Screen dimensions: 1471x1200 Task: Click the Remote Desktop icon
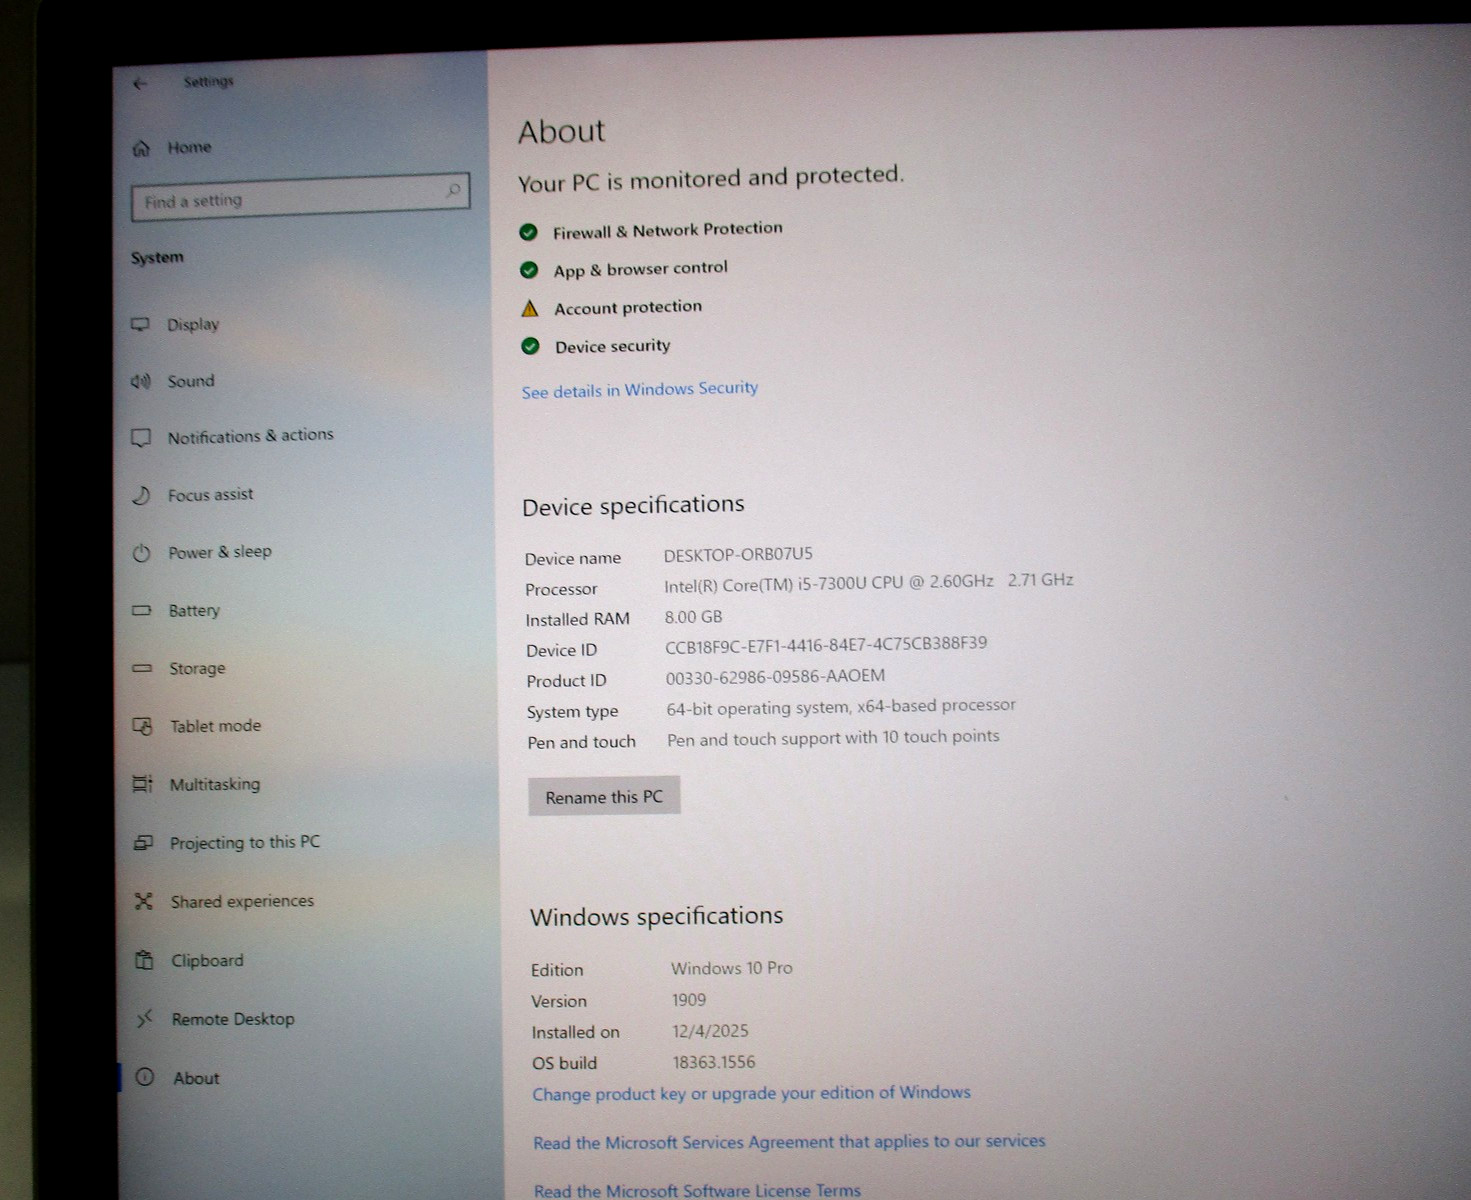click(x=145, y=1019)
